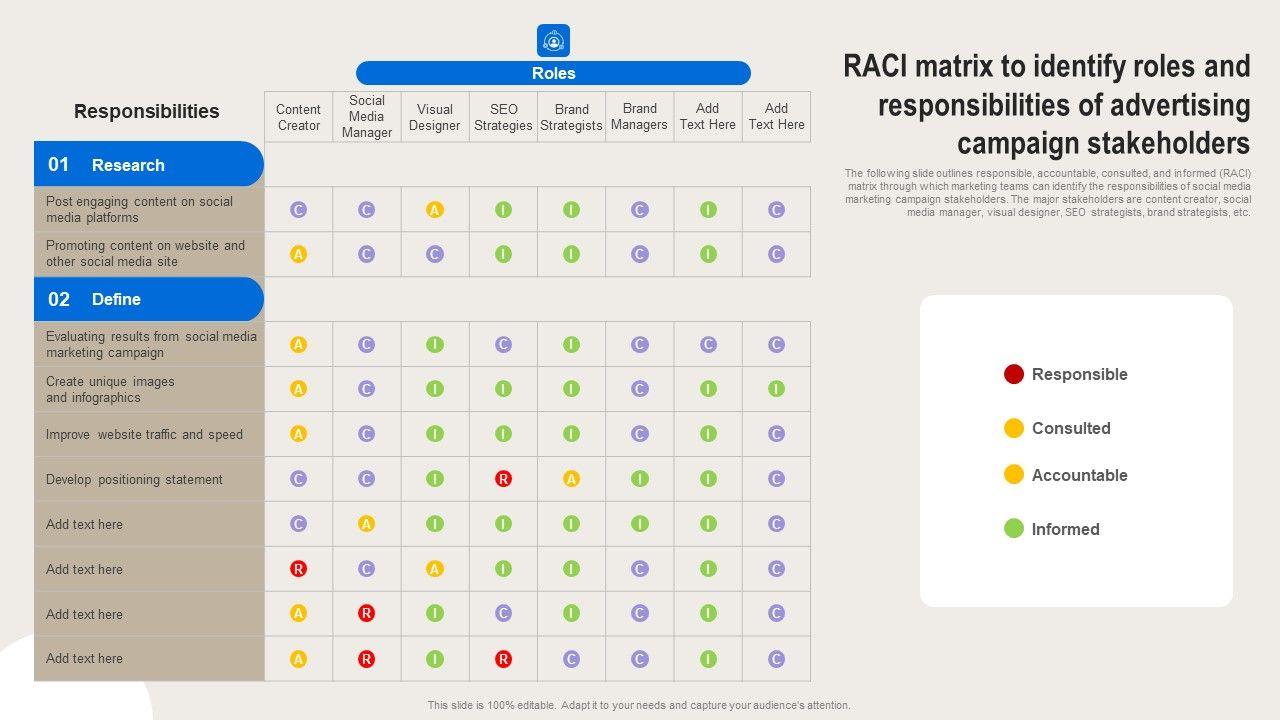Image resolution: width=1280 pixels, height=720 pixels.
Task: Select Social Media Manager's C marker, Create unique images
Action: 366,389
